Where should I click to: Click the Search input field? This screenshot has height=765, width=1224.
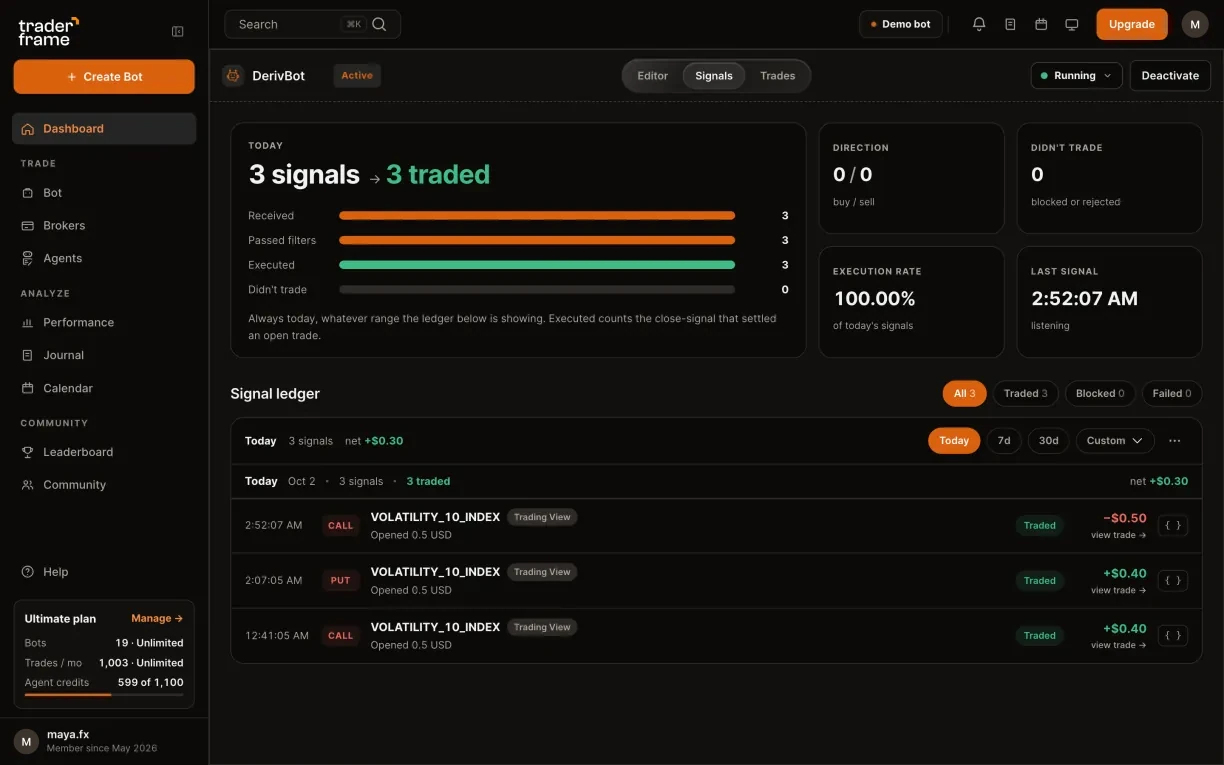click(x=312, y=24)
